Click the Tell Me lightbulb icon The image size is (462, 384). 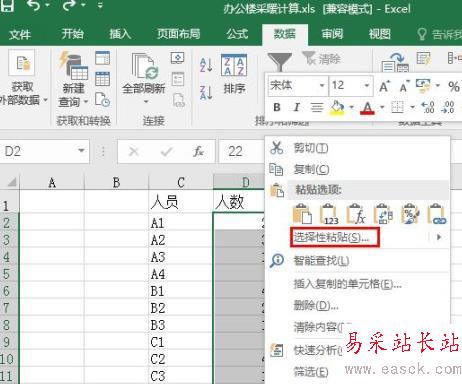point(422,34)
